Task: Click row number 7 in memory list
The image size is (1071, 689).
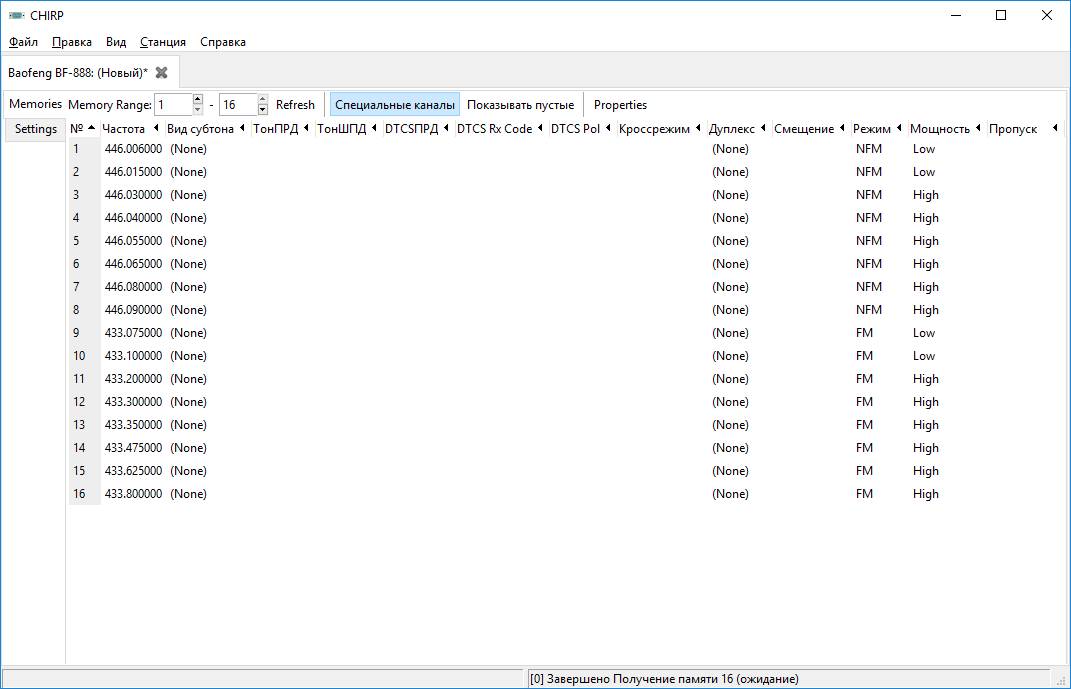Action: [x=76, y=287]
